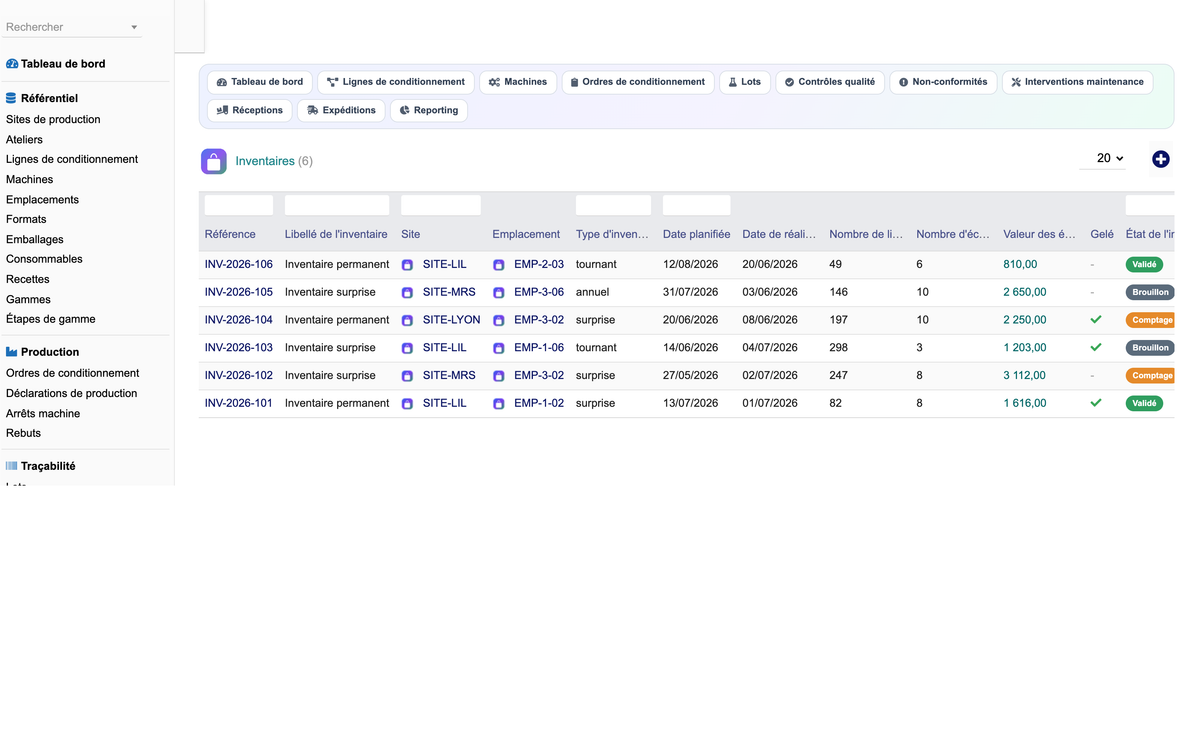Open the Lots shortcut button
The width and height of the screenshot is (1200, 743).
[745, 82]
